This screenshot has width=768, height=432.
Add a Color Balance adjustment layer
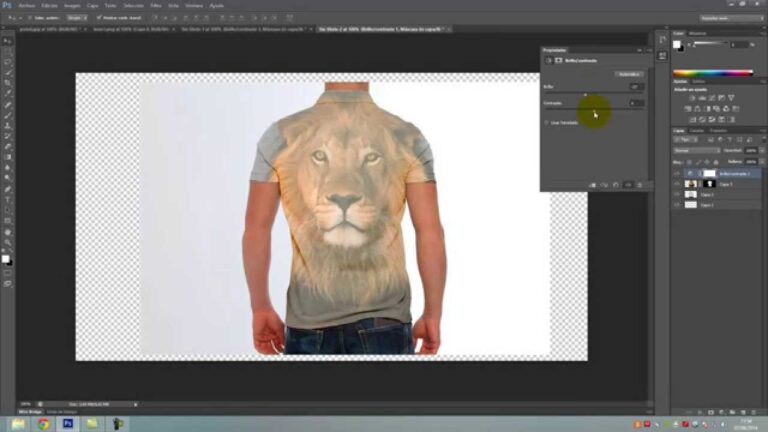point(697,109)
